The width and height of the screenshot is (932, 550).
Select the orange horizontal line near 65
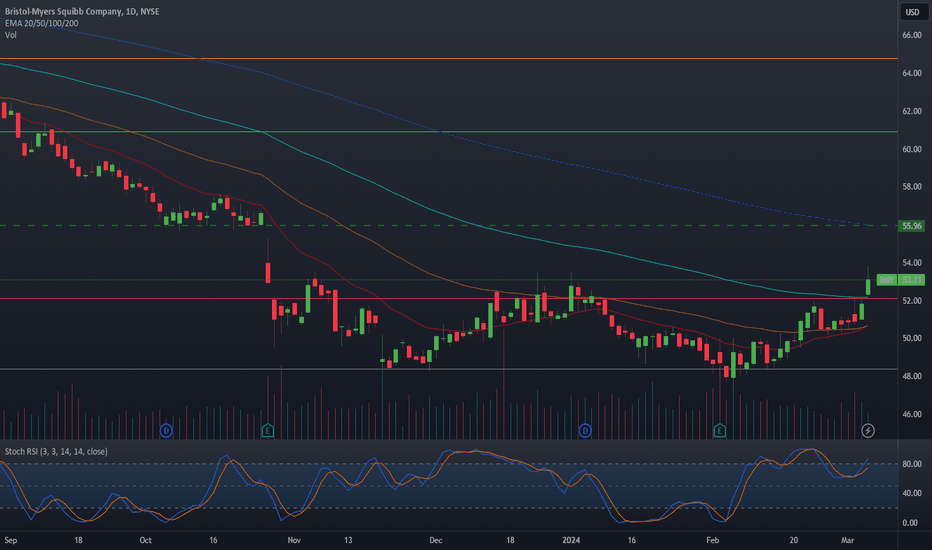[x=449, y=59]
